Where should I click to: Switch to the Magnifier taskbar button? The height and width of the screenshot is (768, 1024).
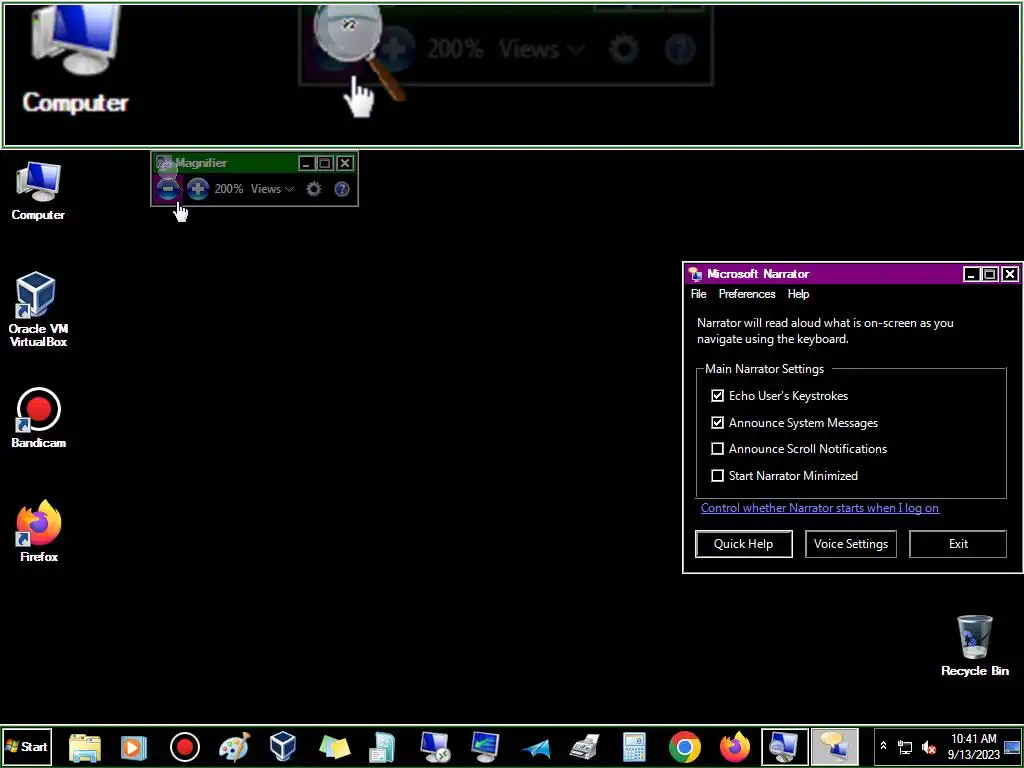point(785,746)
